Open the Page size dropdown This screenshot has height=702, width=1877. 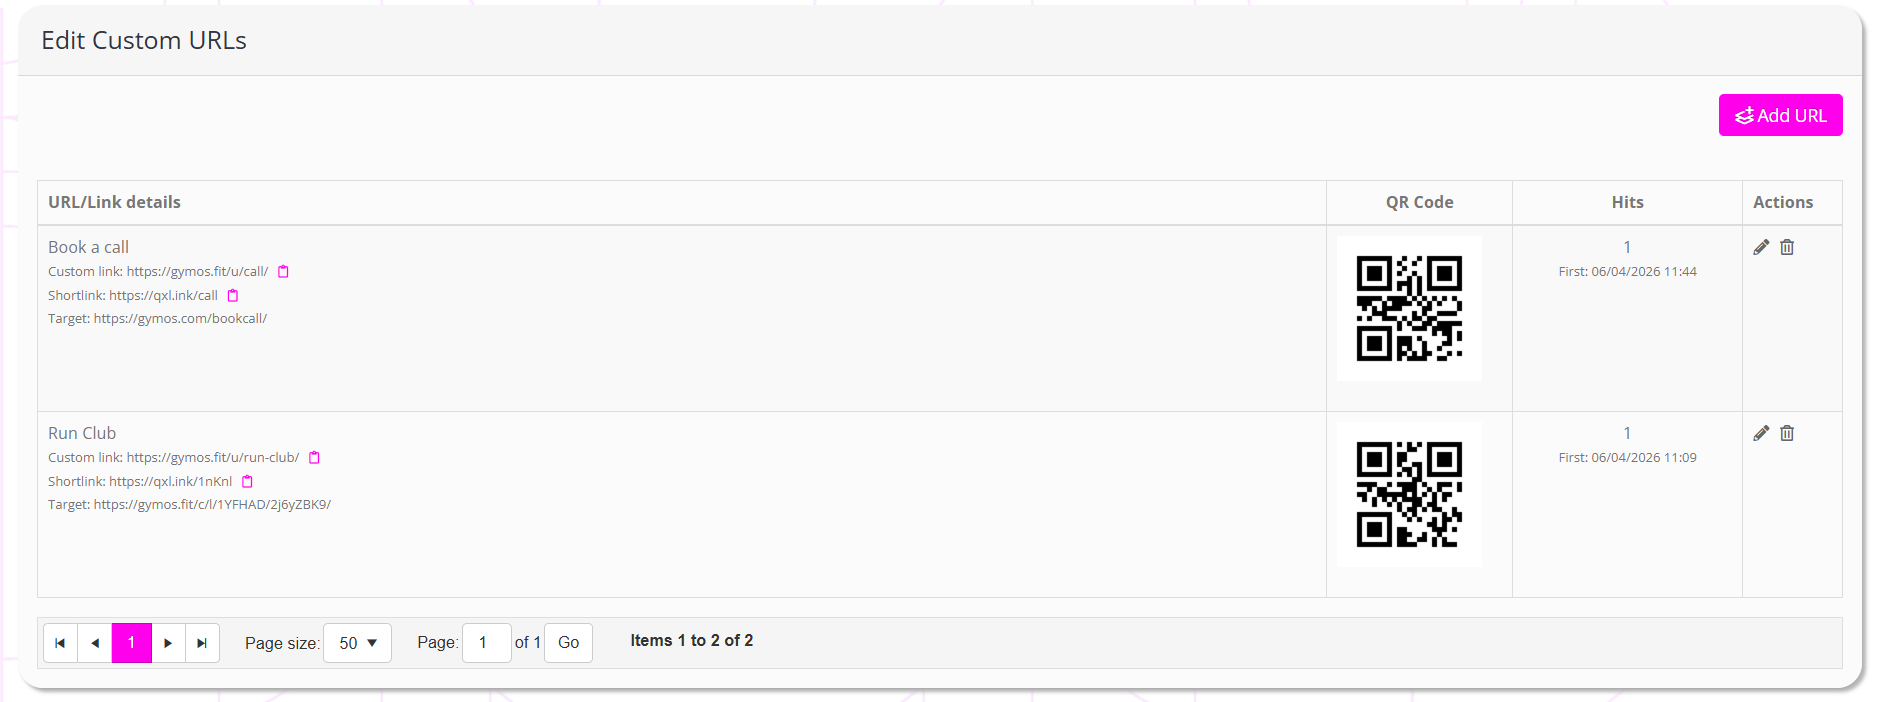click(357, 643)
